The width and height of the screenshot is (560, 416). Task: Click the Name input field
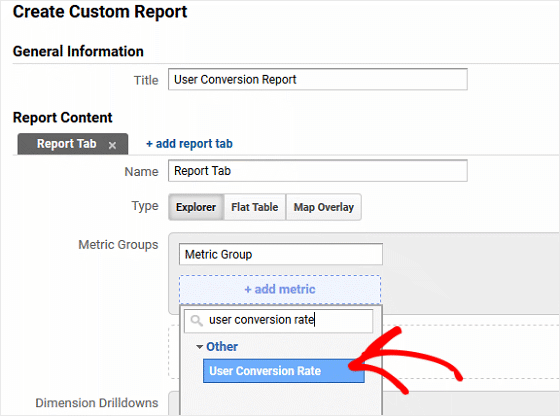318,171
